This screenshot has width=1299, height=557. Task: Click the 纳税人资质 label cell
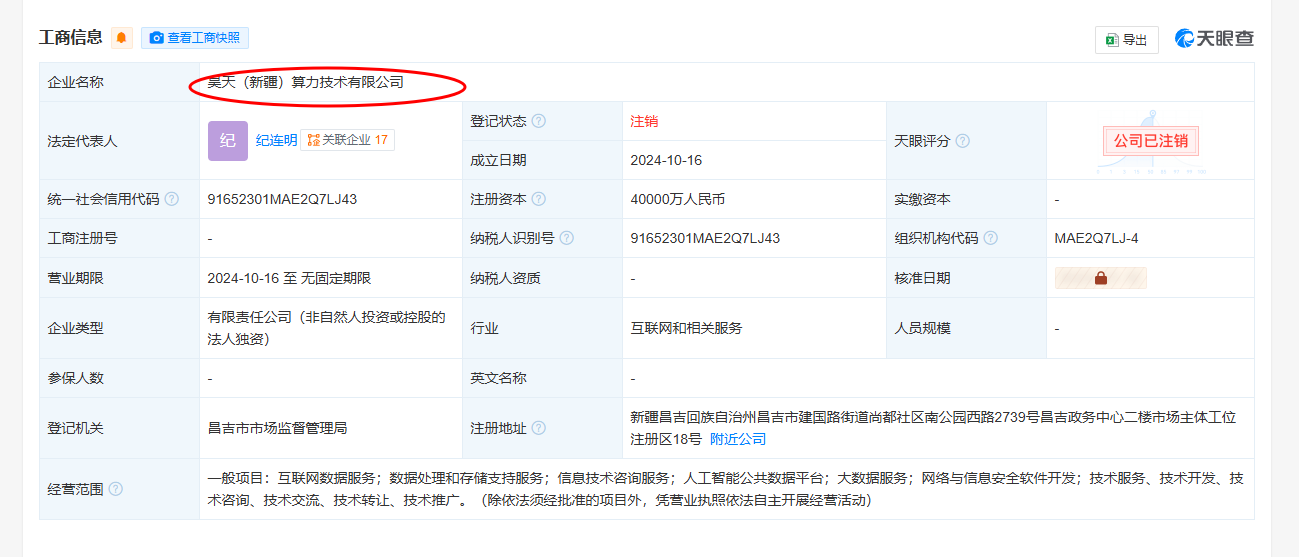[543, 278]
